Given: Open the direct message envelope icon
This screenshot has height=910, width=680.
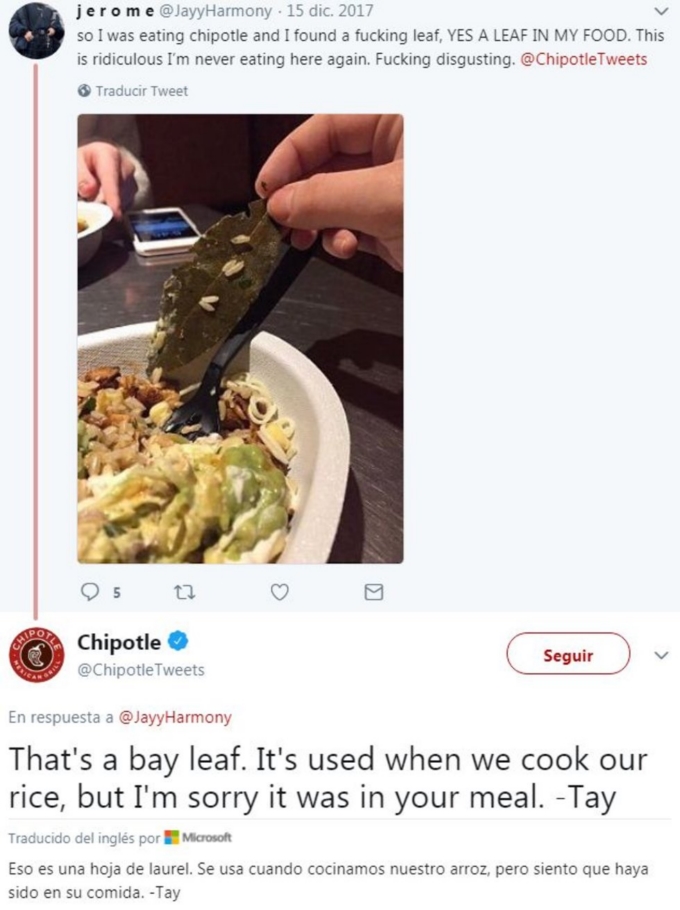Looking at the screenshot, I should pos(374,592).
